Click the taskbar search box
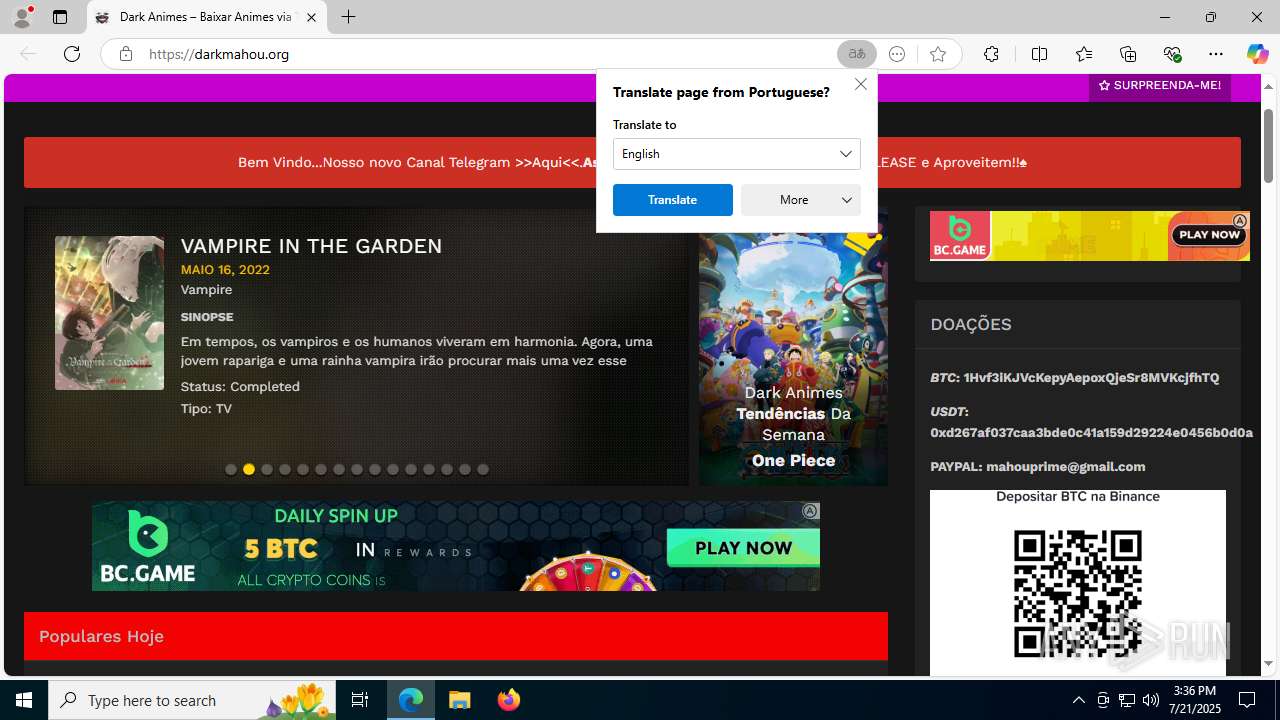Screen dimensions: 1280x720 [192, 700]
